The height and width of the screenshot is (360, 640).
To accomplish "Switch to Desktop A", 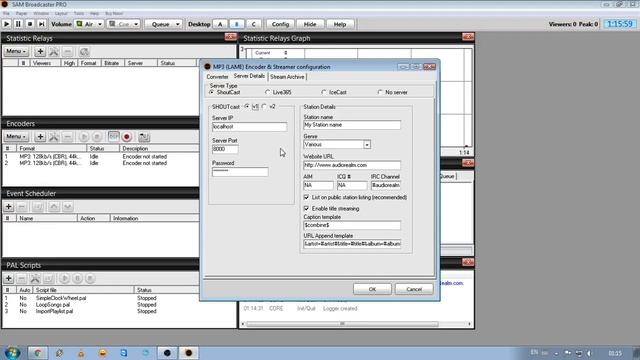I will (x=220, y=24).
